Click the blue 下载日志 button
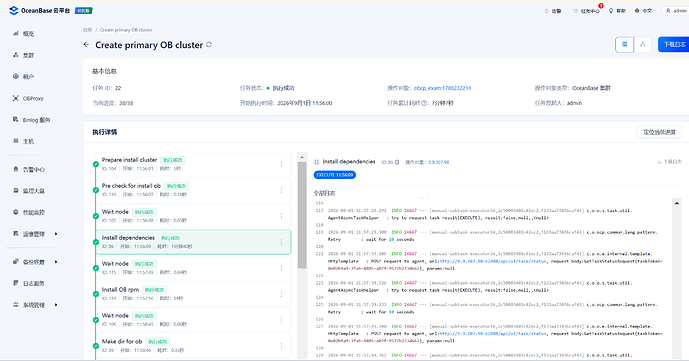This screenshot has height=361, width=689. (x=674, y=44)
